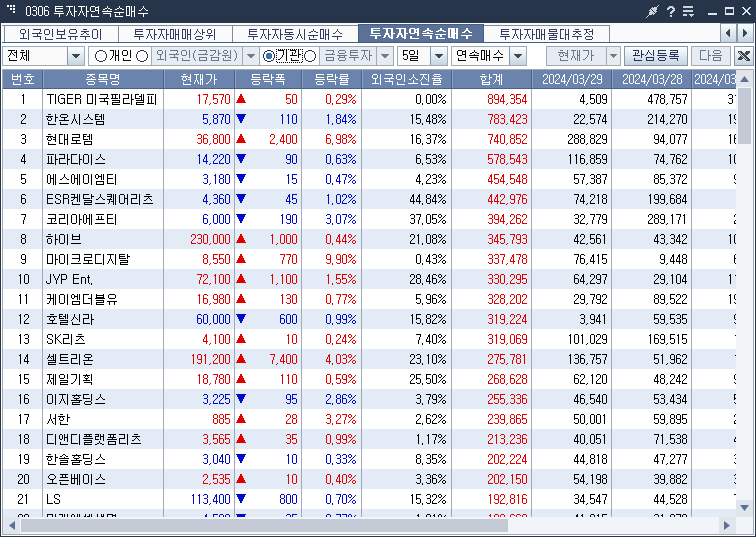756x537 pixels.
Task: Select the 투자자연속순매수 tab
Action: click(x=421, y=33)
